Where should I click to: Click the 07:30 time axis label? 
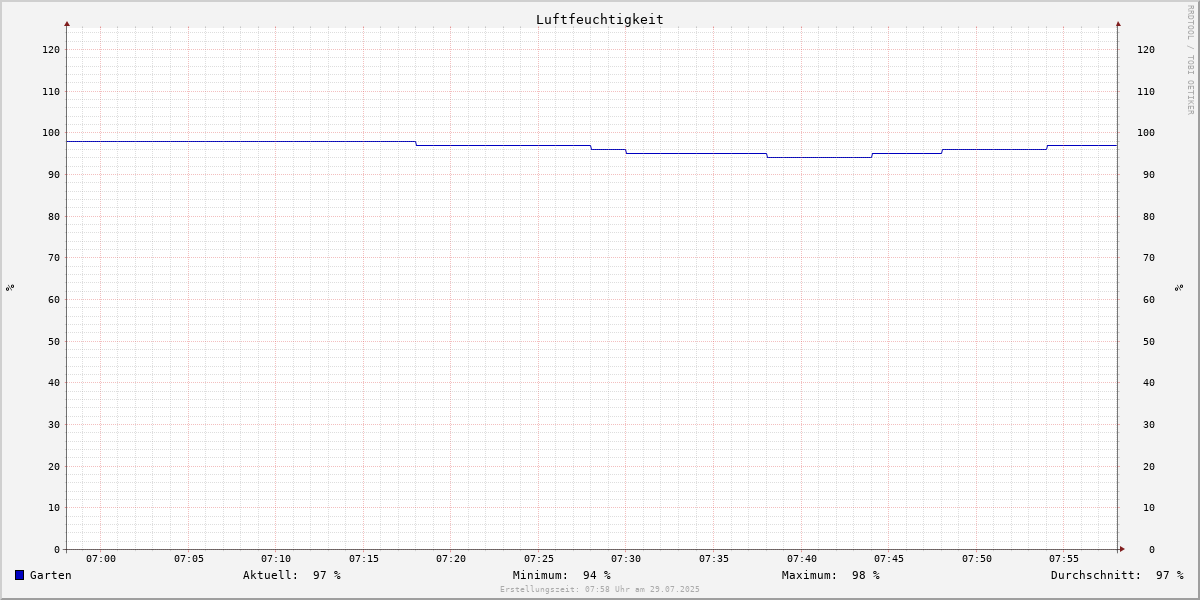coord(626,559)
